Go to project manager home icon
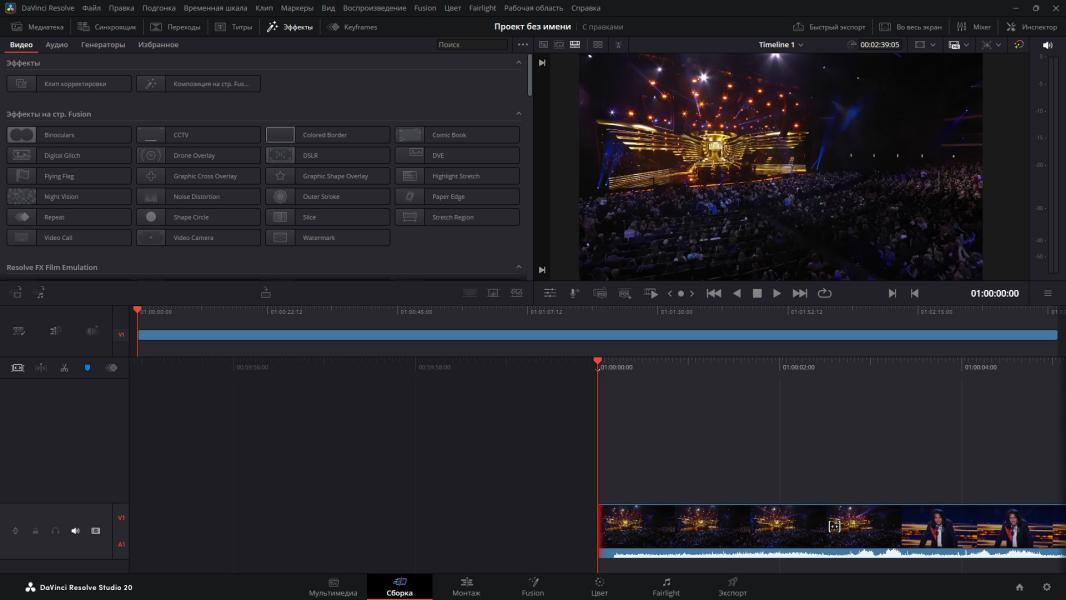The width and height of the screenshot is (1066, 600). click(1019, 587)
